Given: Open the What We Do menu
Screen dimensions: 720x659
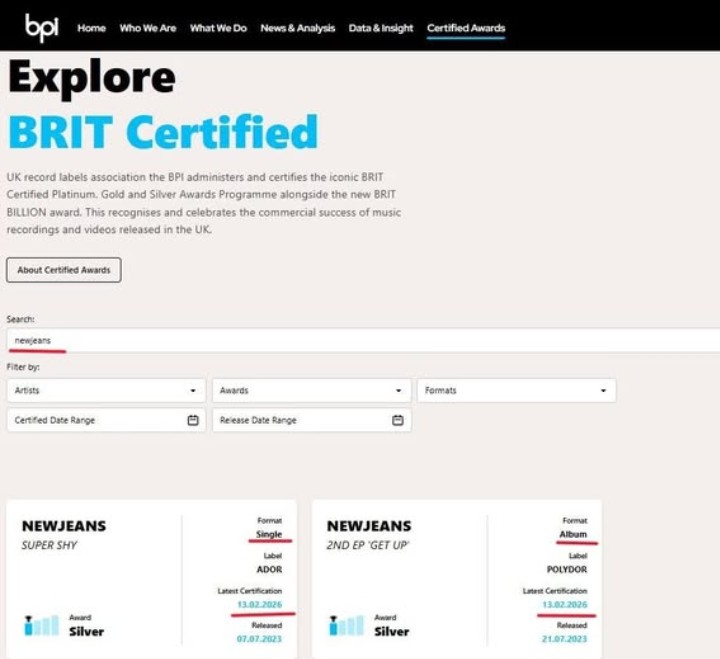Looking at the screenshot, I should (218, 28).
